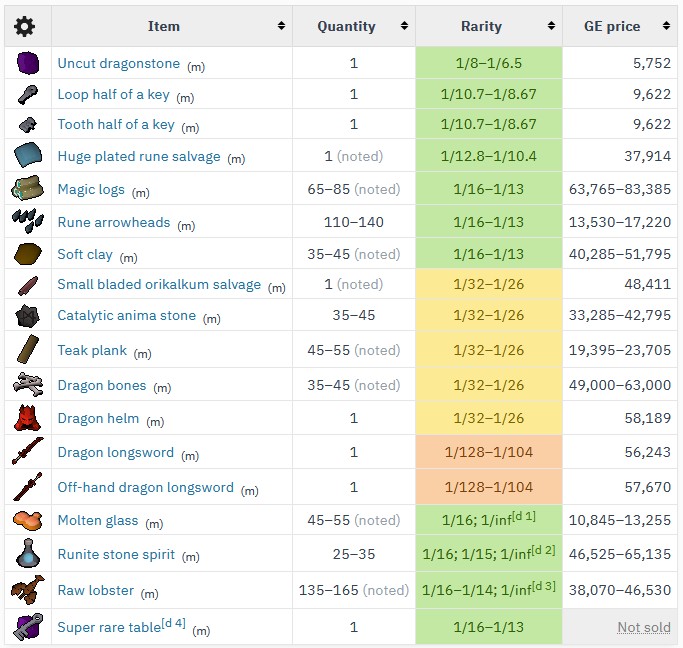The height and width of the screenshot is (648, 683).
Task: Click the (m) members marker beside Uncut dragonstone
Action: point(196,67)
